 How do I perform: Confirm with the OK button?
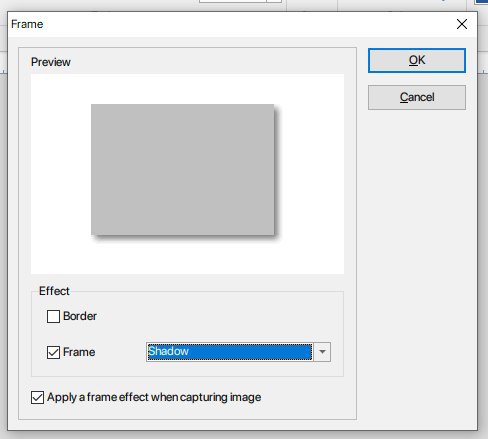click(x=417, y=60)
